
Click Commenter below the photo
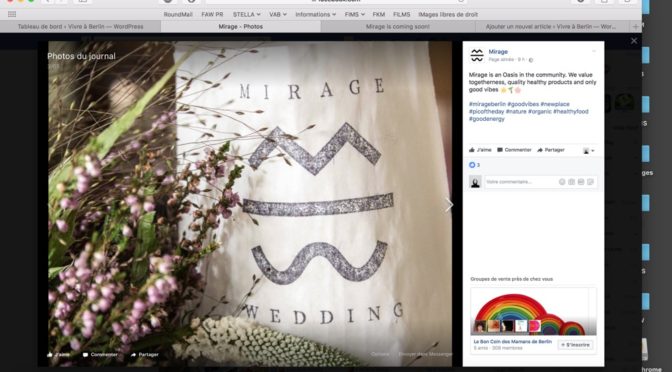coord(100,355)
